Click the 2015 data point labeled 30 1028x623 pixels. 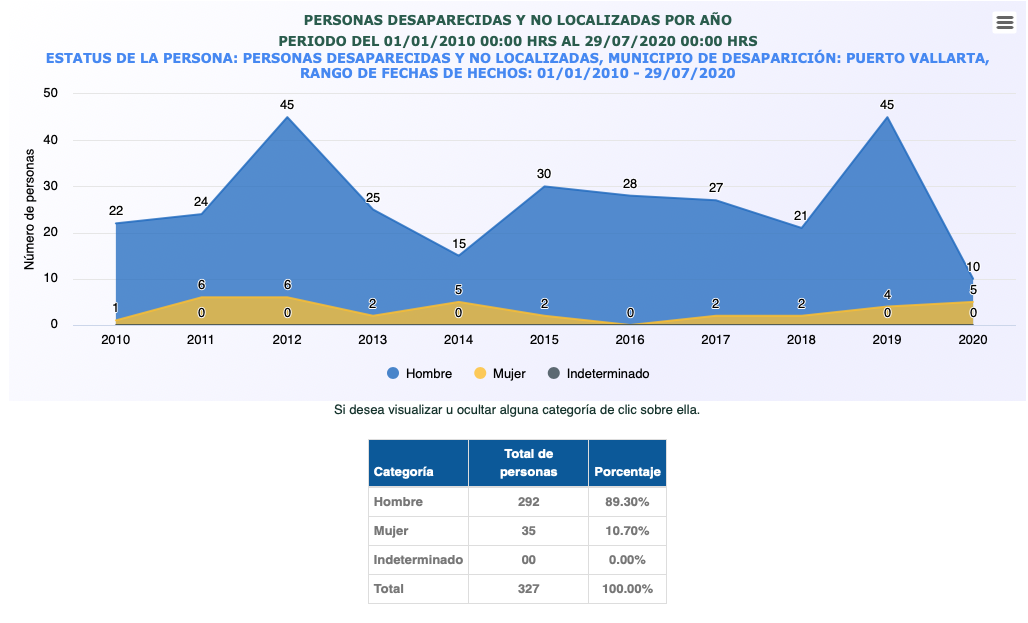point(544,187)
